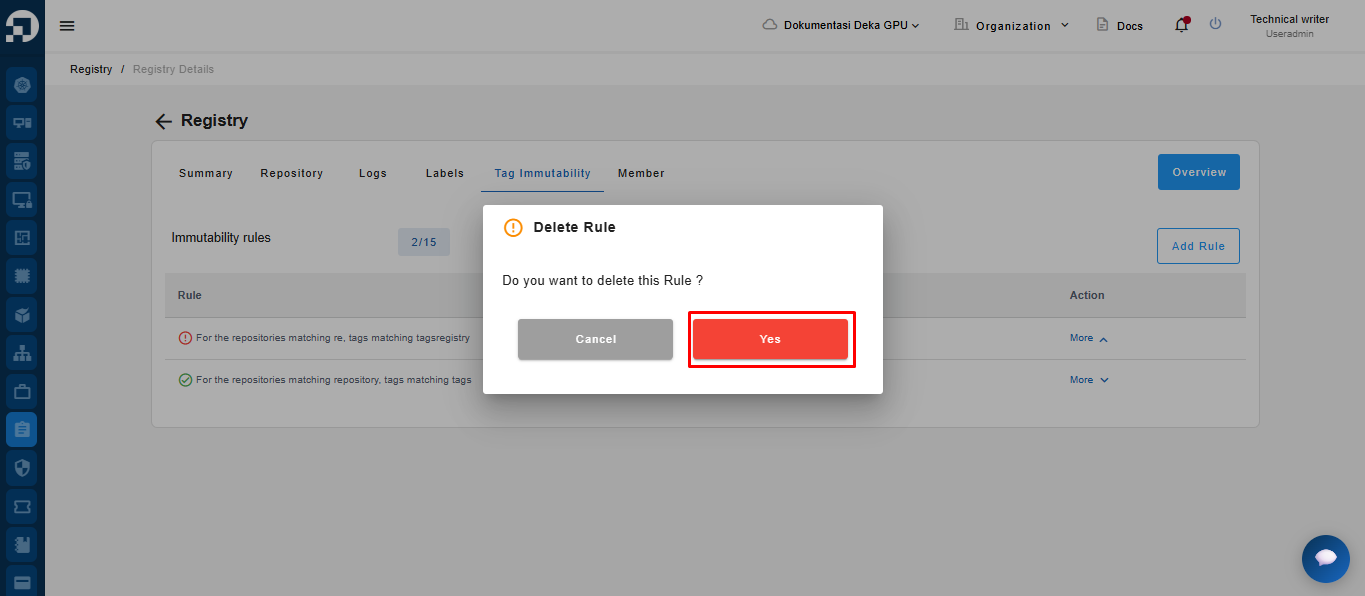Open the Organization dropdown

click(x=1012, y=25)
